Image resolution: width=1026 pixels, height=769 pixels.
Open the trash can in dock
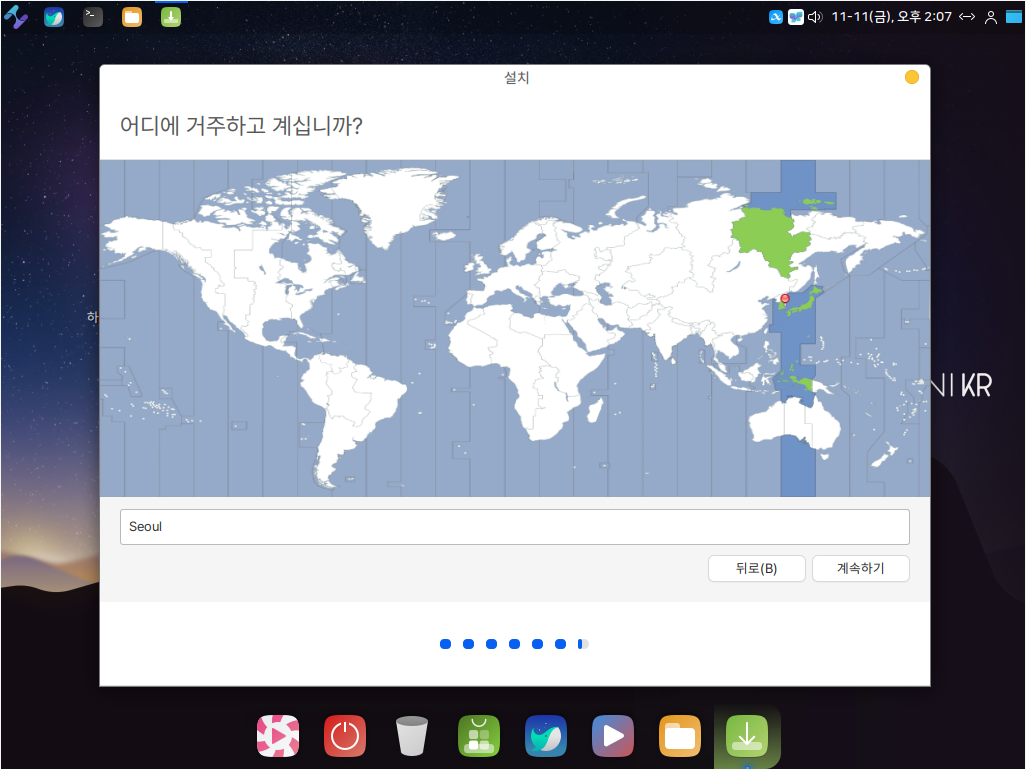click(412, 736)
